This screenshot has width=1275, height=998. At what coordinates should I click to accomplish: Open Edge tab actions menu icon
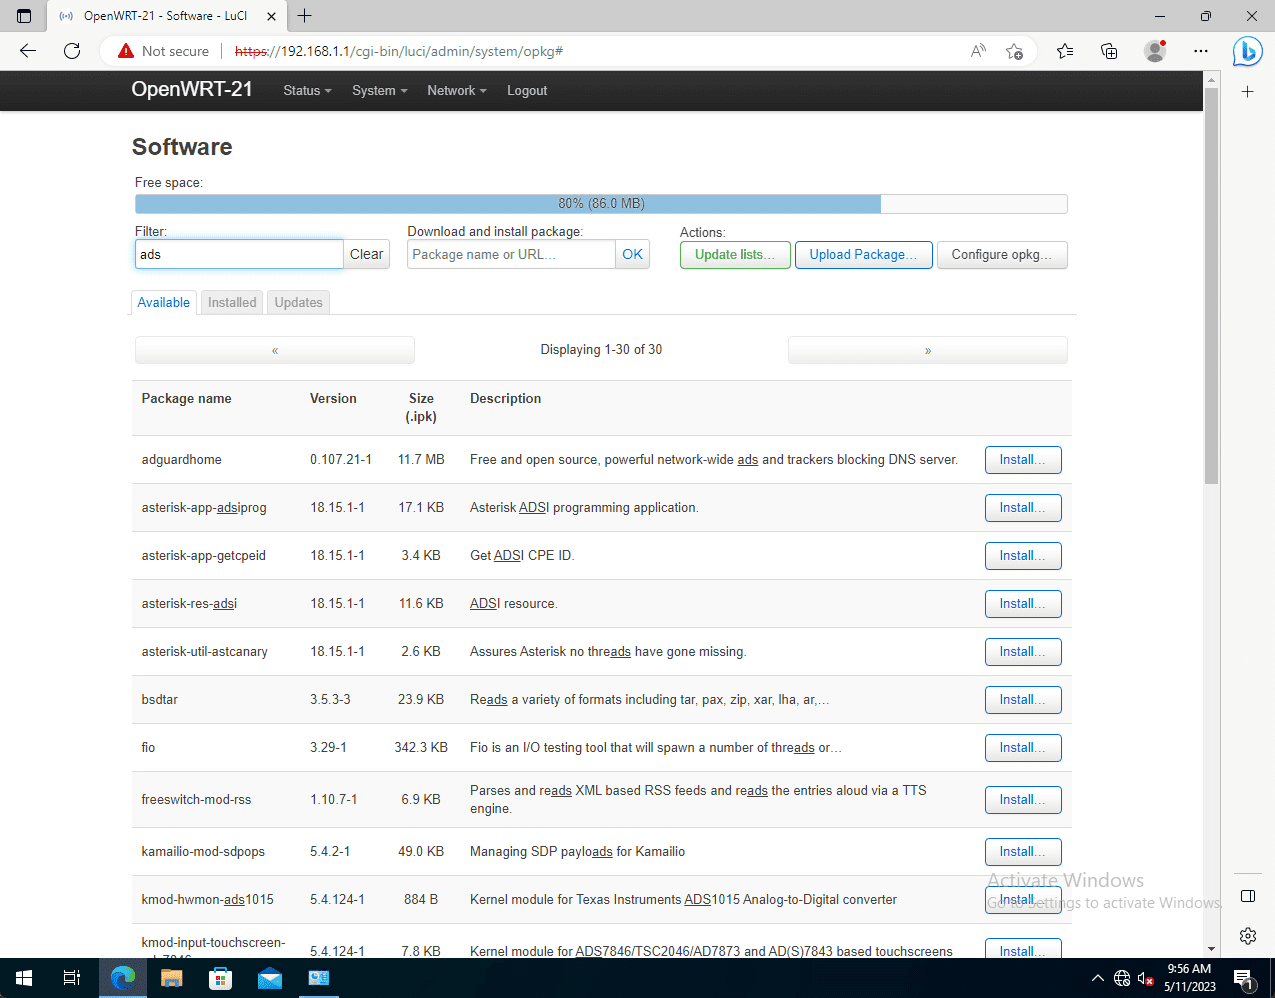(x=24, y=16)
